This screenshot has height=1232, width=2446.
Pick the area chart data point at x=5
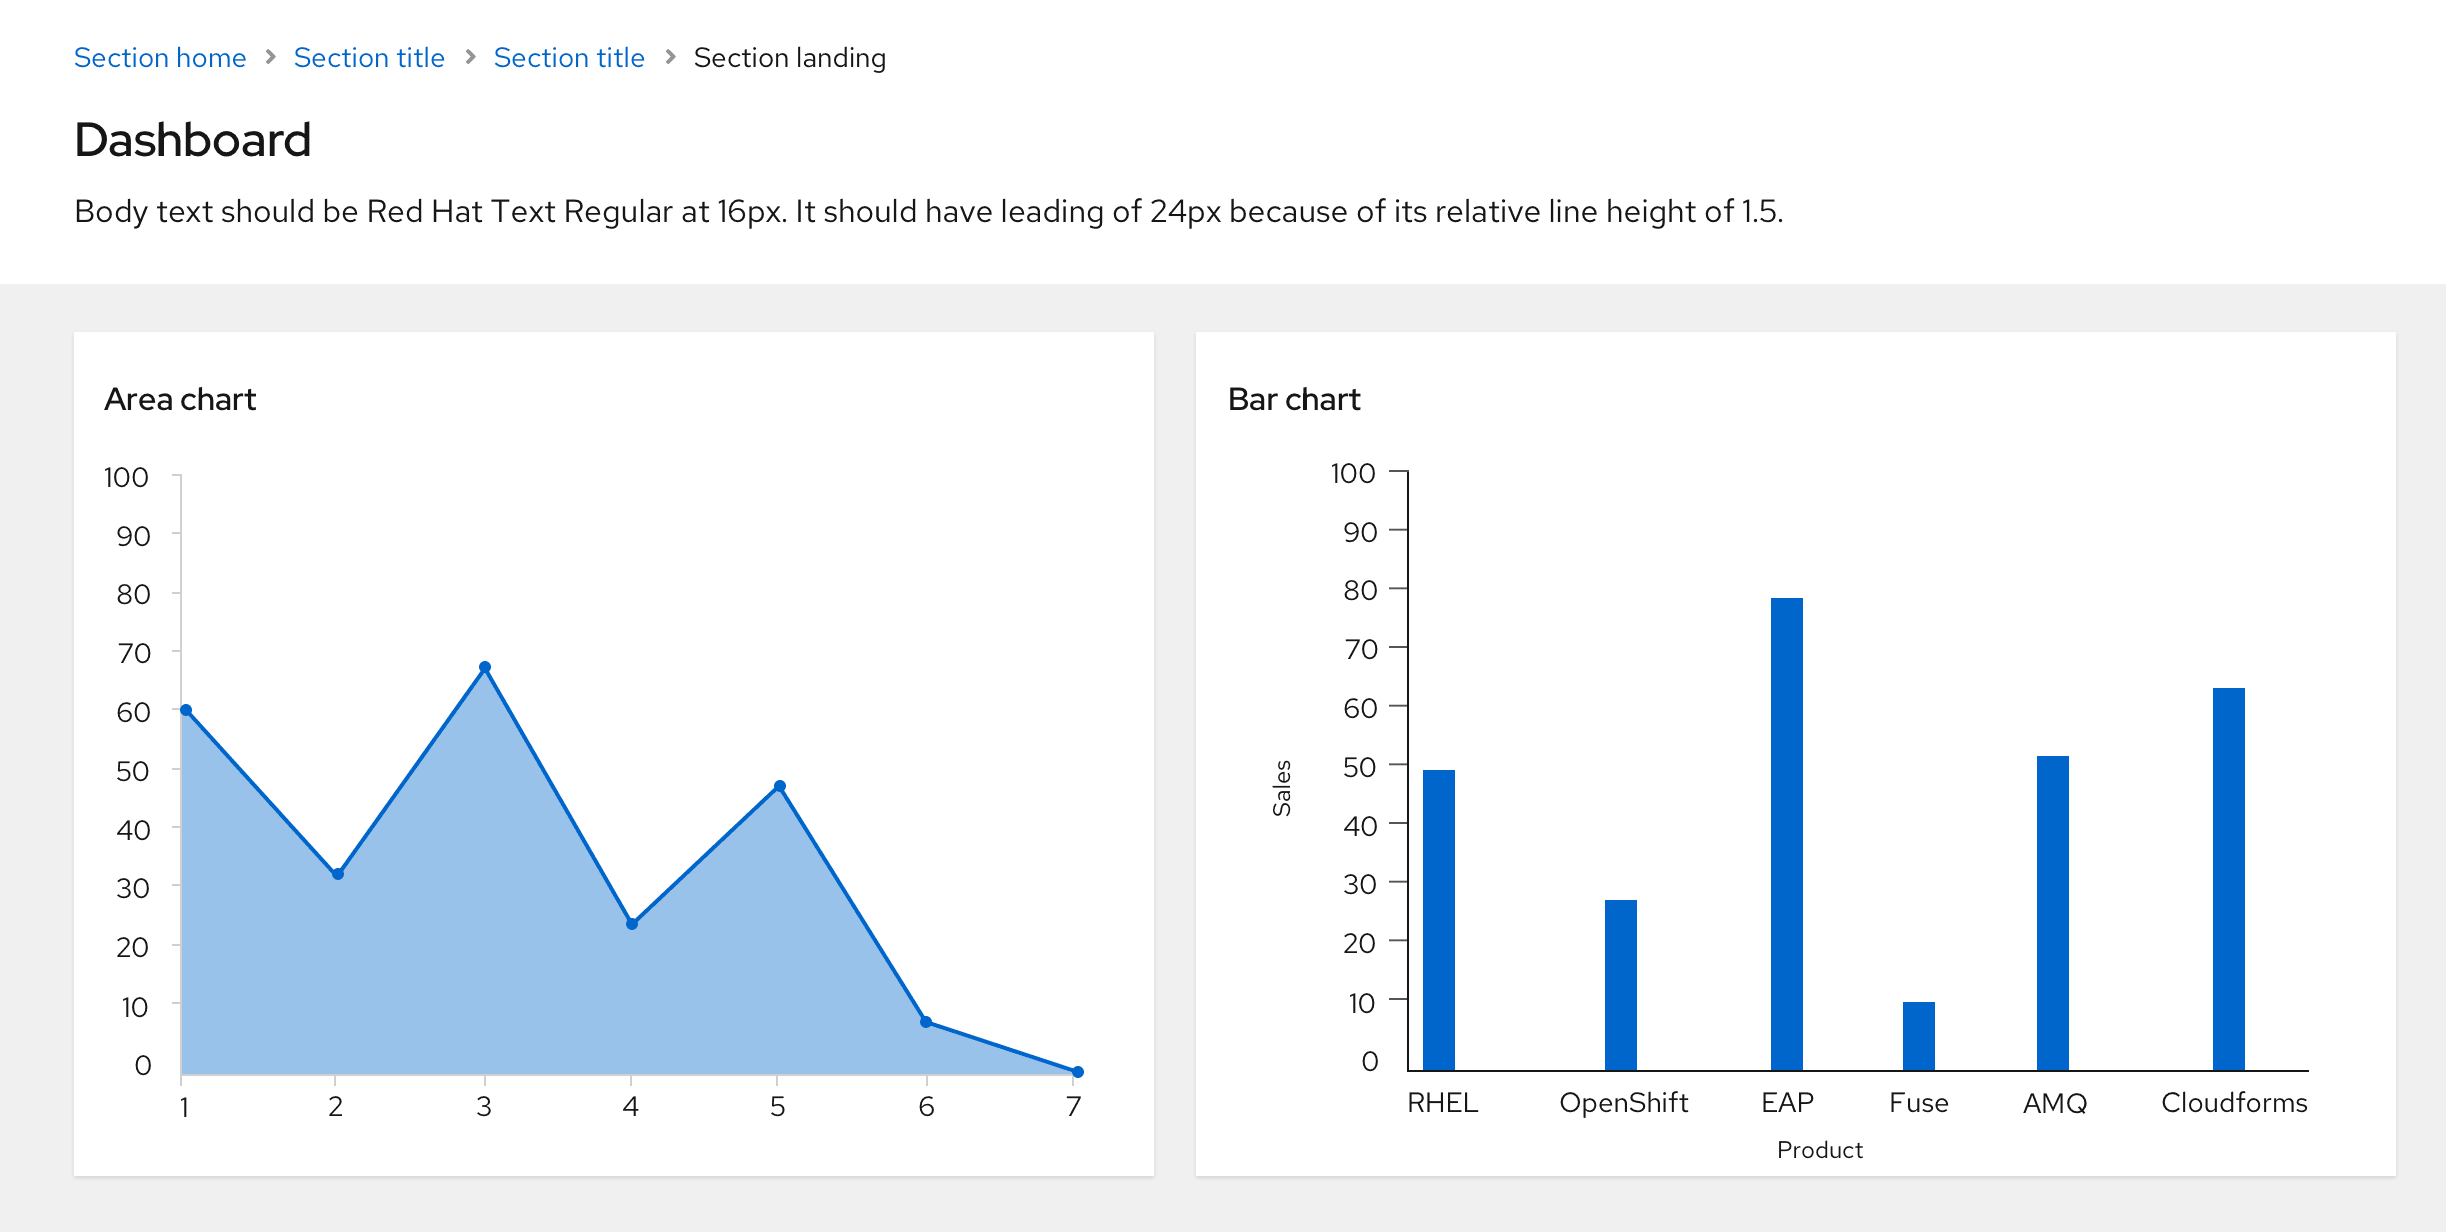780,786
